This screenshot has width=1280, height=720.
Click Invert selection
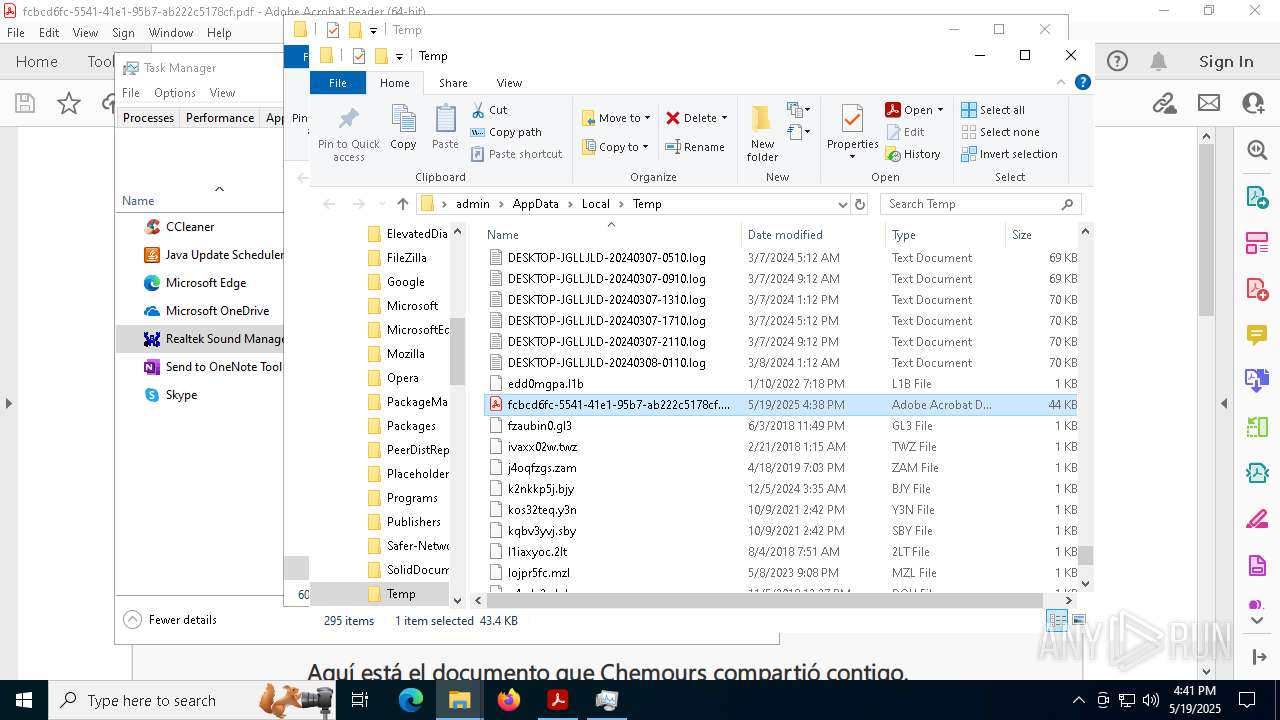pos(1009,154)
